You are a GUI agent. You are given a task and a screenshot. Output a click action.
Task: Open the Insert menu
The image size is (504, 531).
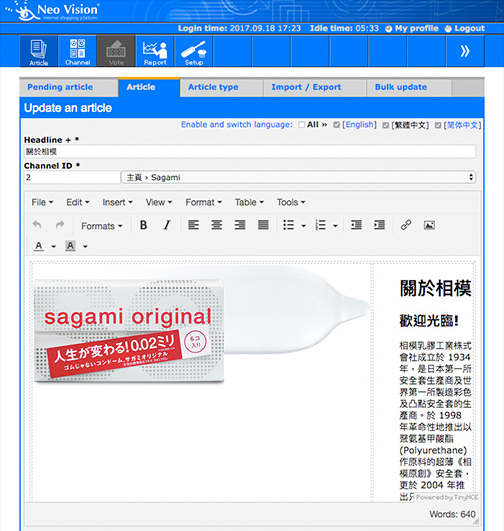coord(118,202)
